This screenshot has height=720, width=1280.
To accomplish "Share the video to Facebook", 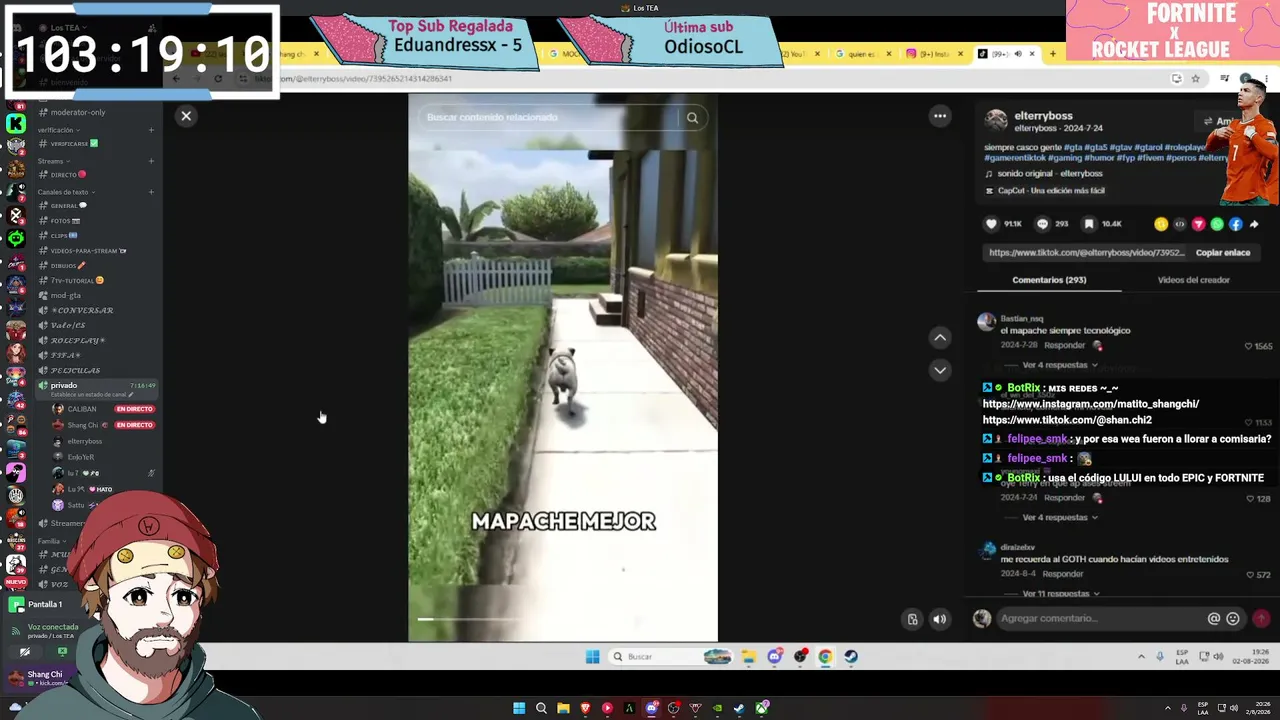I will click(1236, 224).
